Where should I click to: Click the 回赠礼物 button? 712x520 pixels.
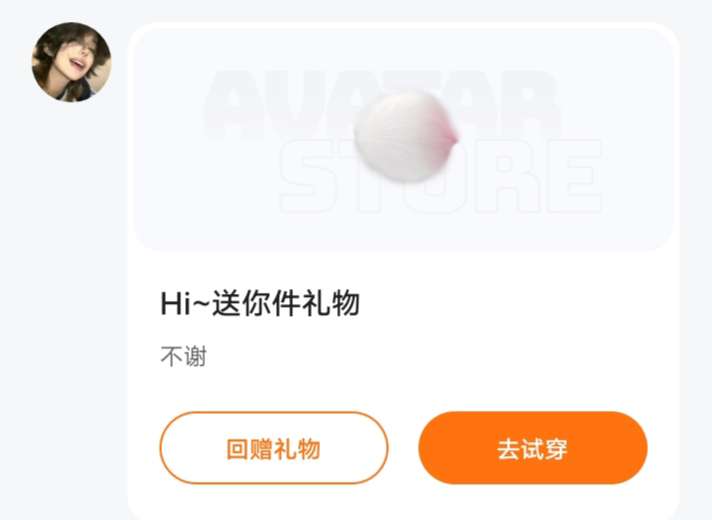(274, 448)
